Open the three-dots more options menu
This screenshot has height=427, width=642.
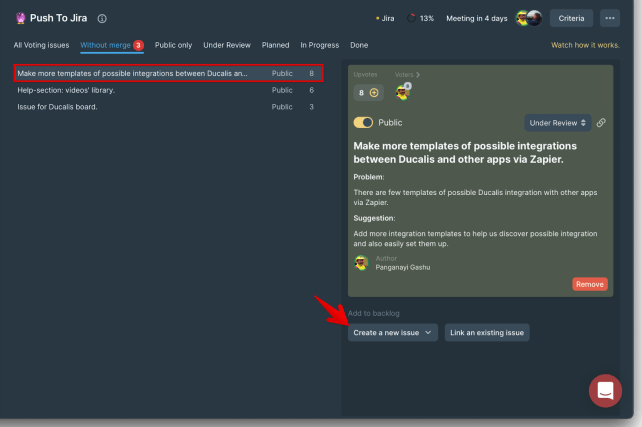[610, 18]
